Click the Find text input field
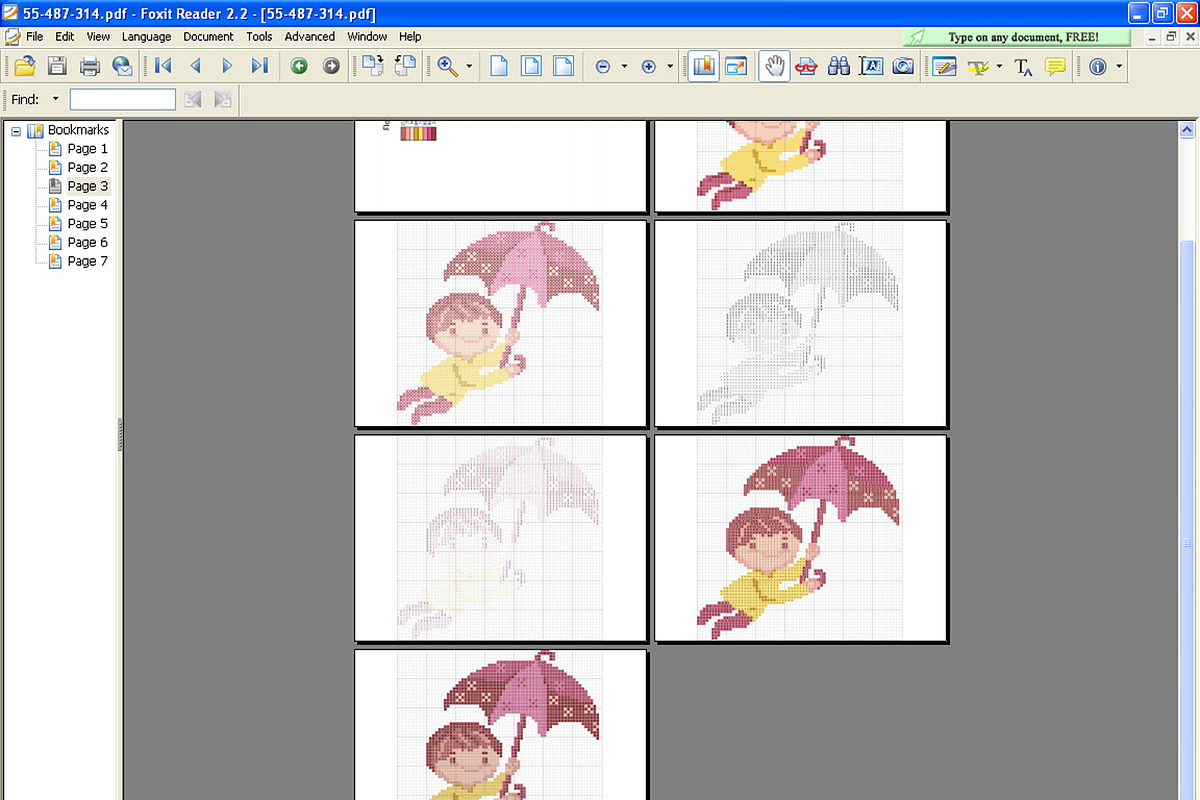The width and height of the screenshot is (1200, 800). (x=123, y=99)
